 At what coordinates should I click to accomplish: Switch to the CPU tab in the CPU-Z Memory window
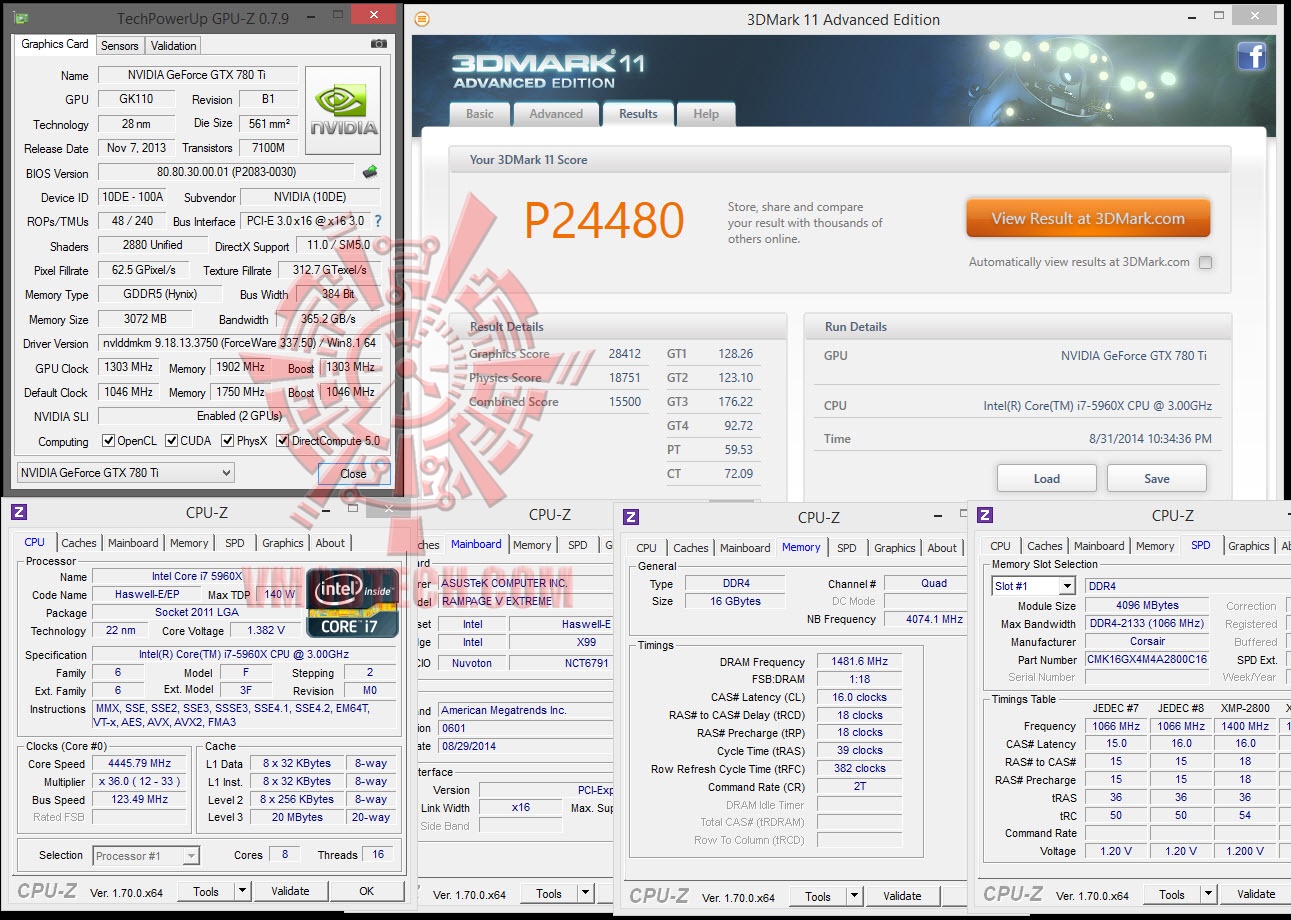[647, 548]
